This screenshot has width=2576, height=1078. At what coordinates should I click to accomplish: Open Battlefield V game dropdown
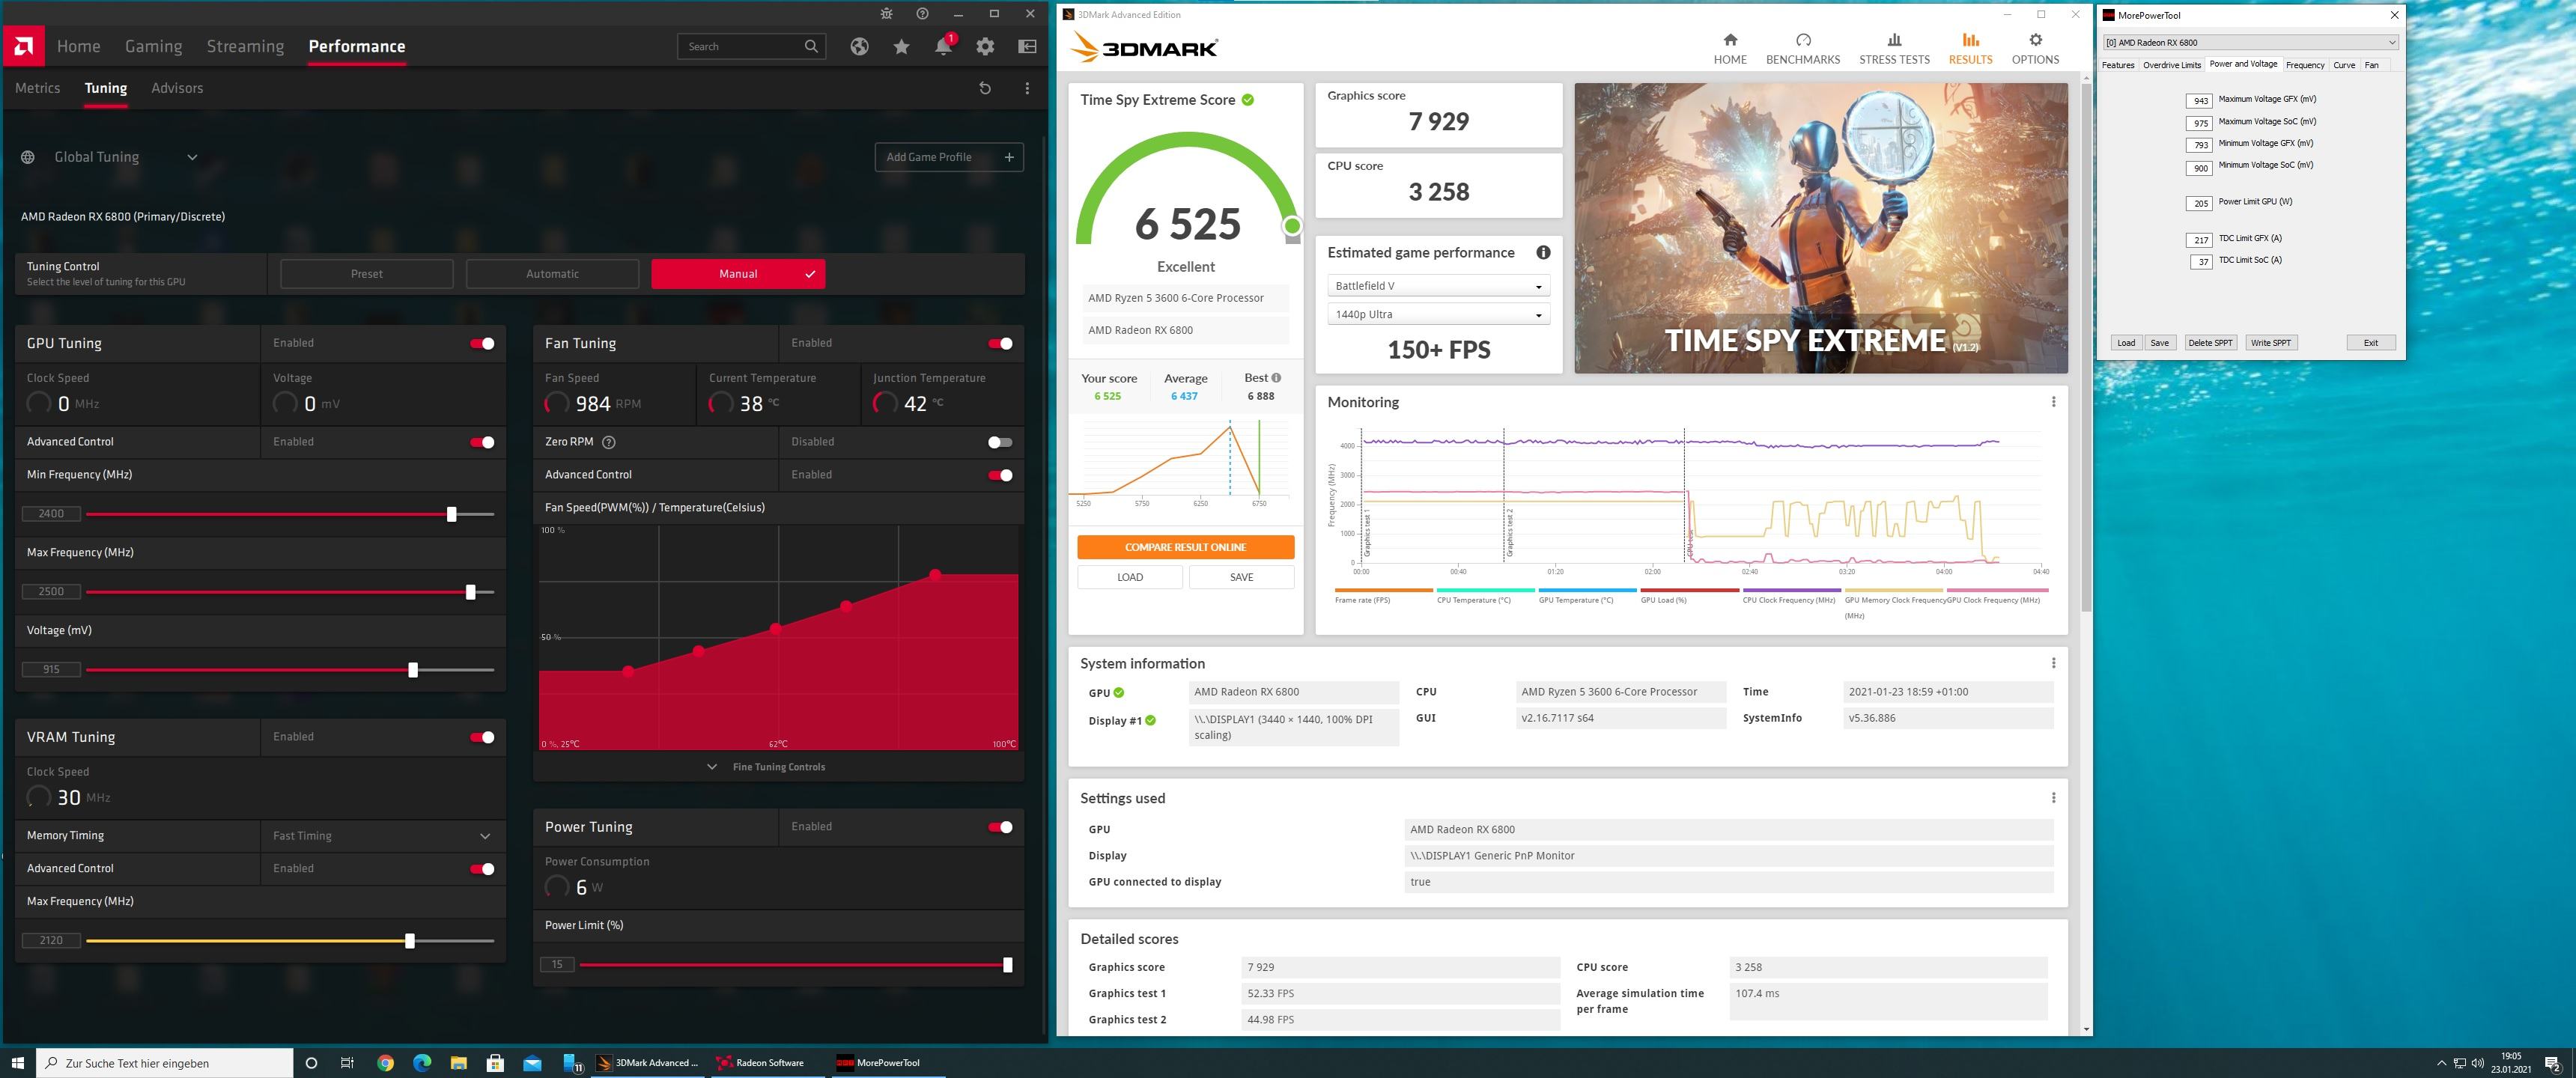(1439, 286)
